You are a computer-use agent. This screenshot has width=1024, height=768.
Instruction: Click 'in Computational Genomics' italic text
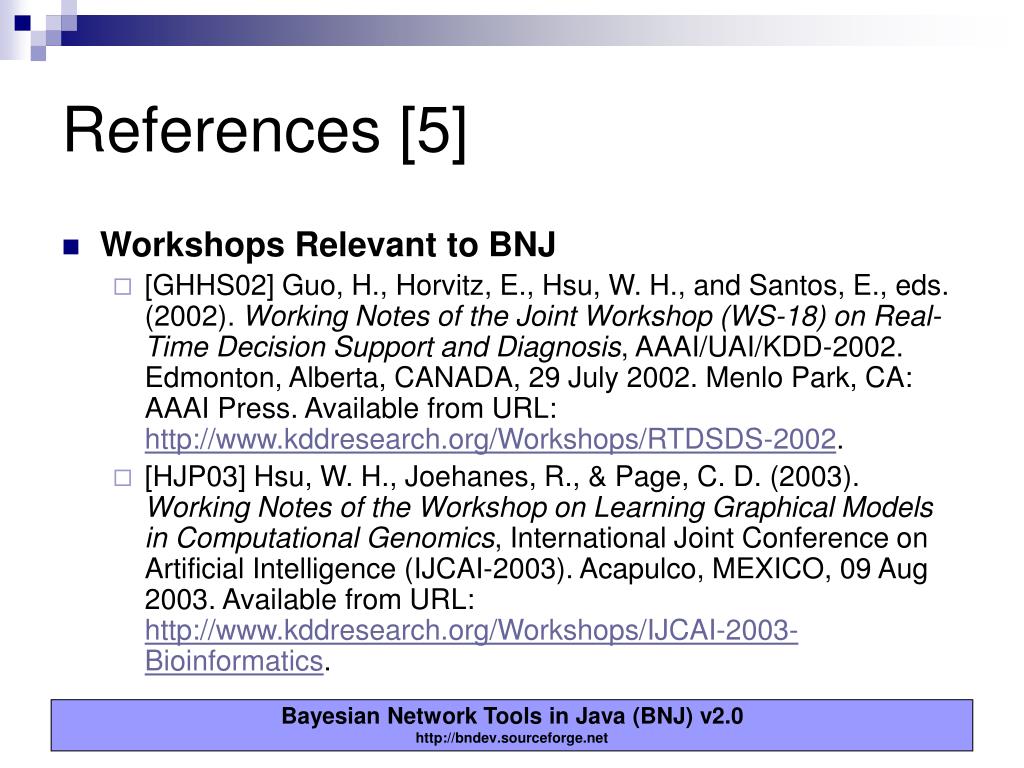tap(320, 538)
